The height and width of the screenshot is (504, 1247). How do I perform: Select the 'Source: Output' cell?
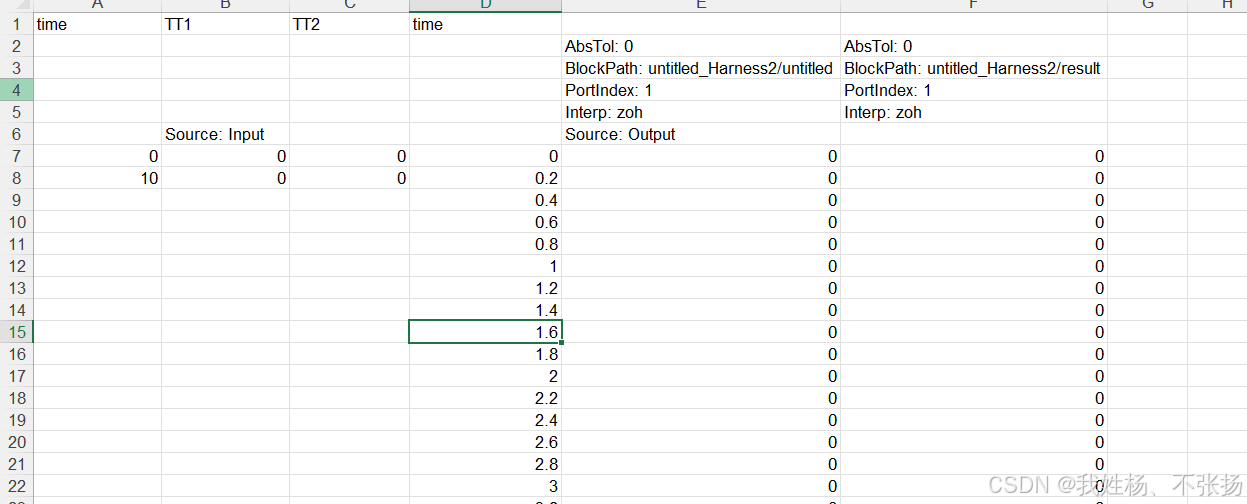(701, 134)
